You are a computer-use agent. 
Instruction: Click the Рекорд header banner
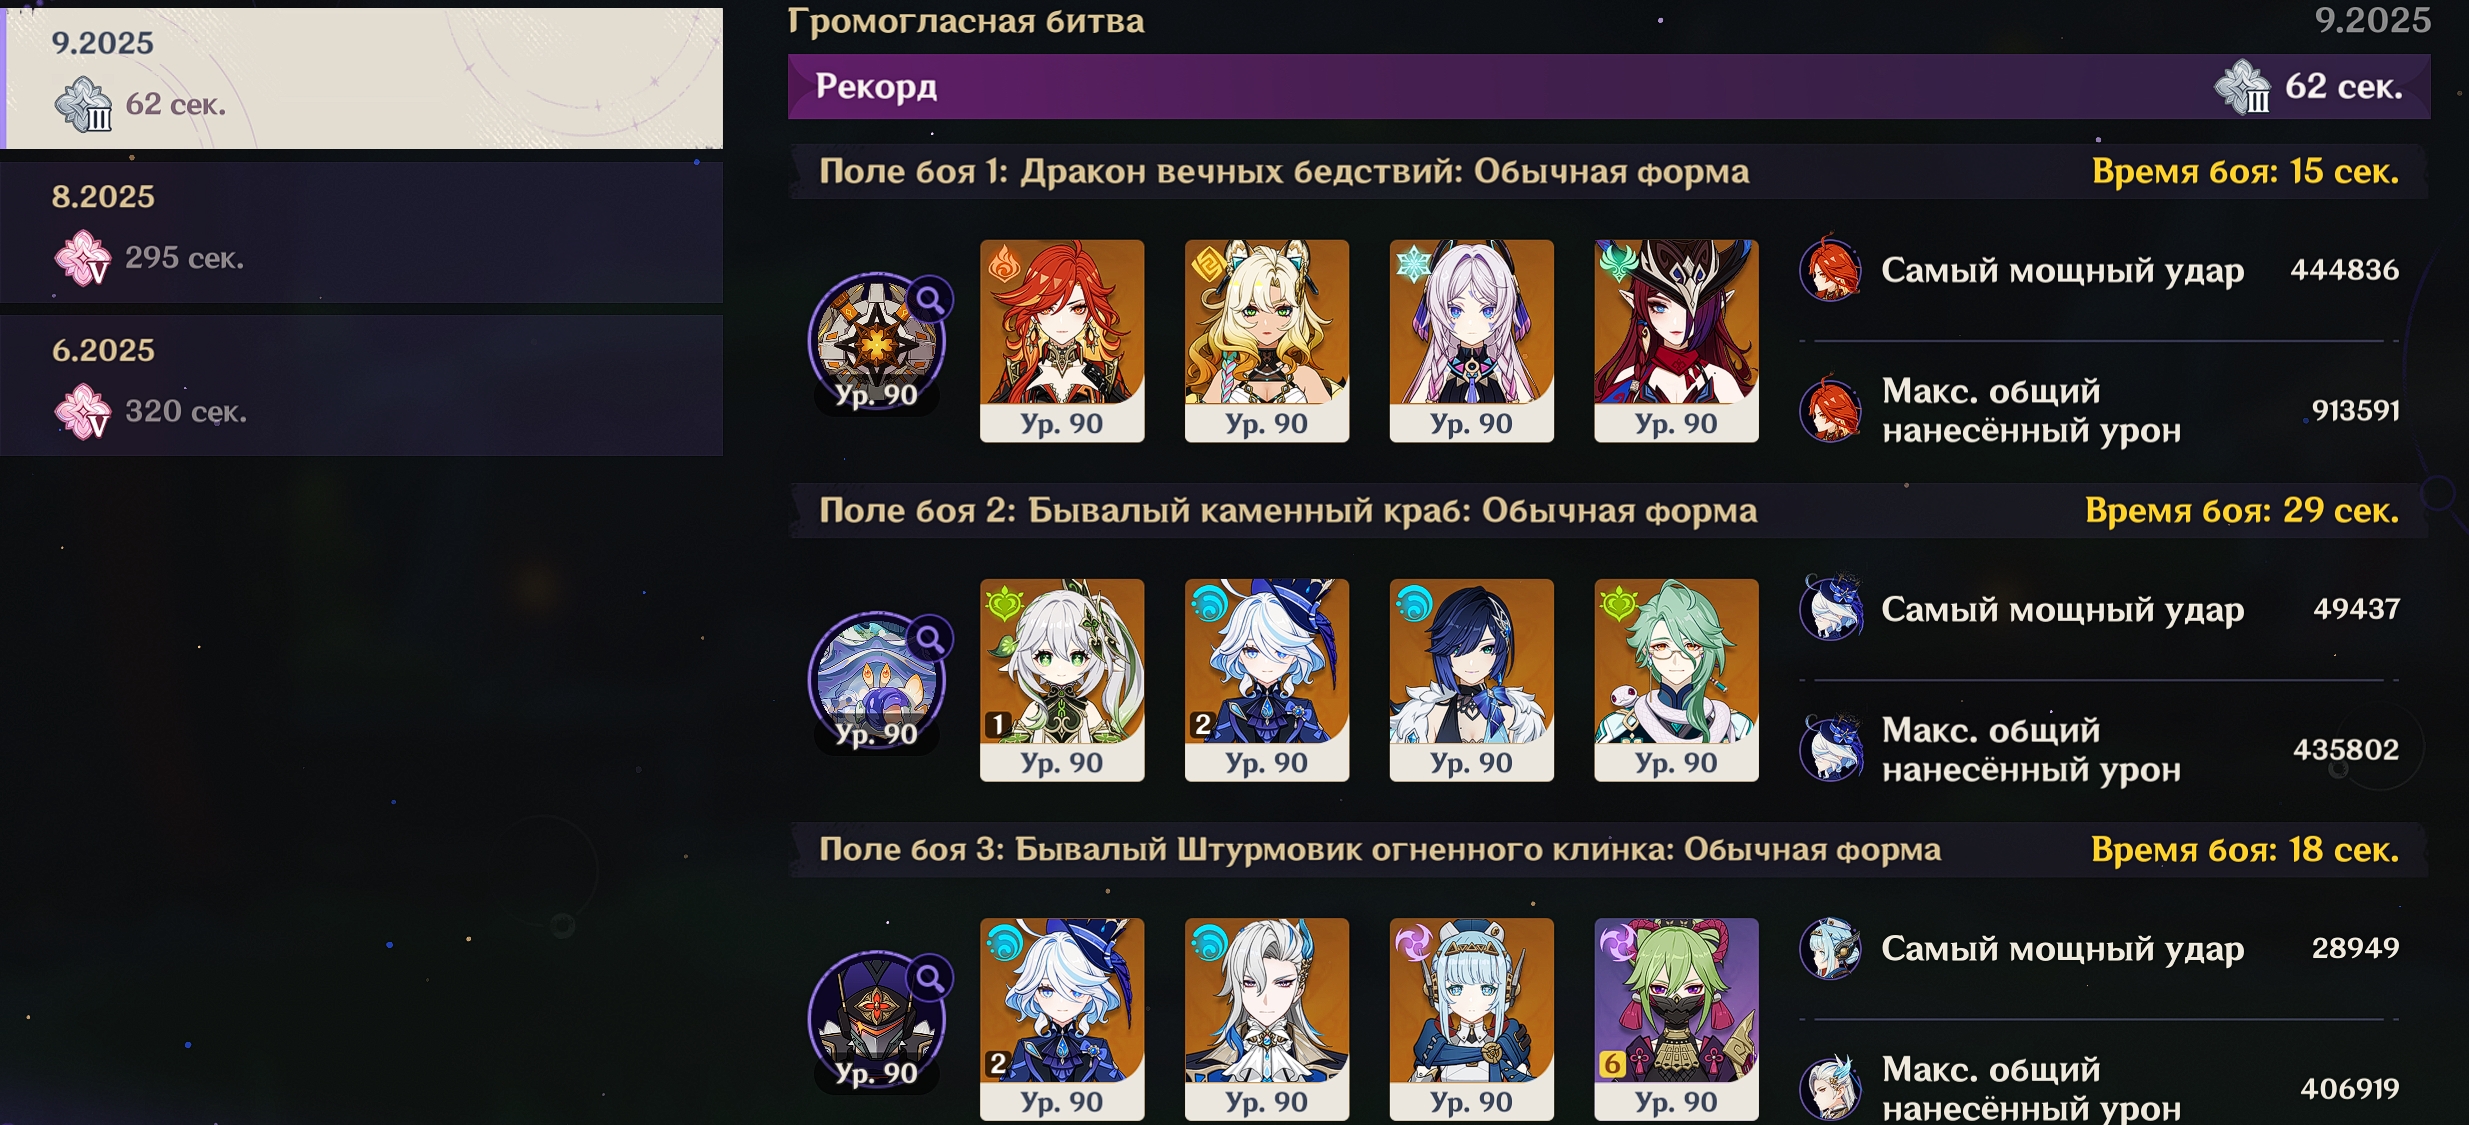click(1609, 86)
